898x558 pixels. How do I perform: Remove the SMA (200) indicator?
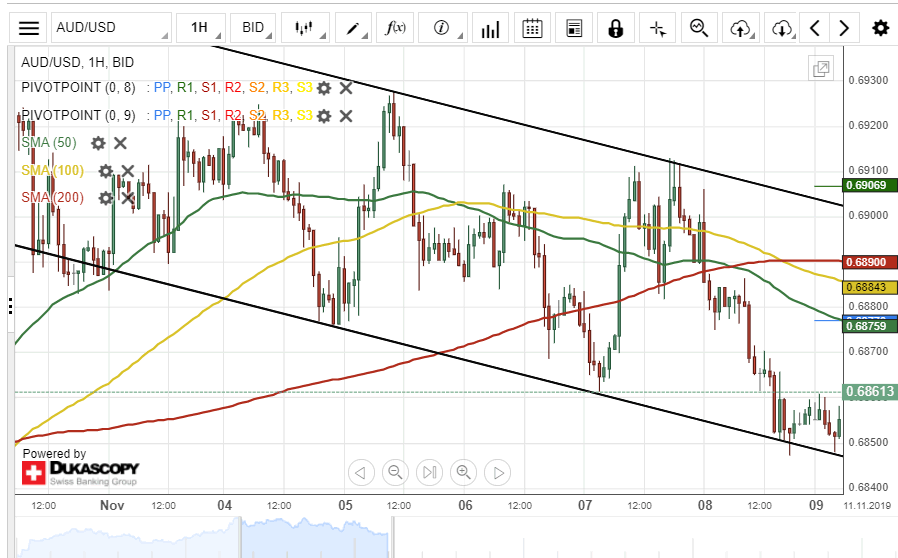click(x=127, y=198)
